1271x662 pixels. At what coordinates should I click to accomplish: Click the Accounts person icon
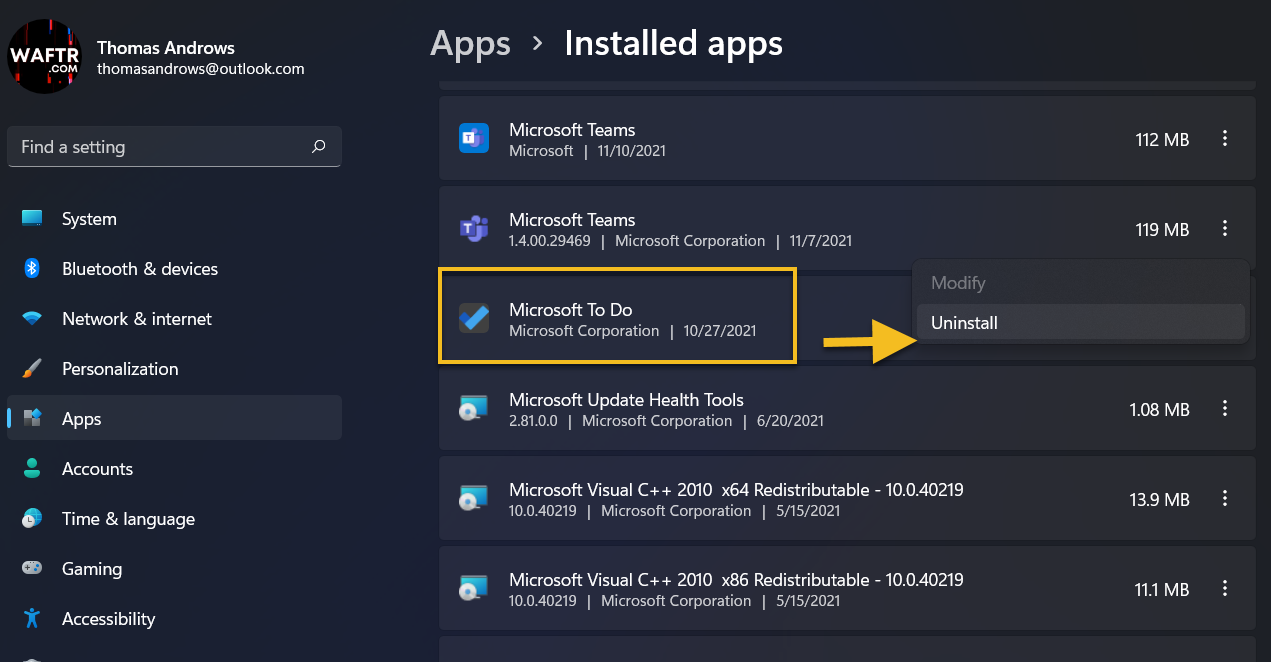32,469
